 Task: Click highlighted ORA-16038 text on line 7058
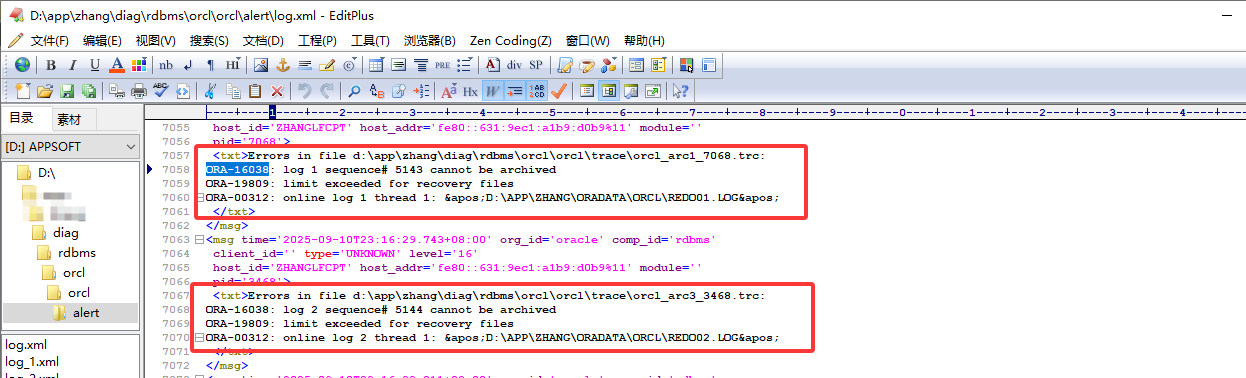click(x=238, y=170)
